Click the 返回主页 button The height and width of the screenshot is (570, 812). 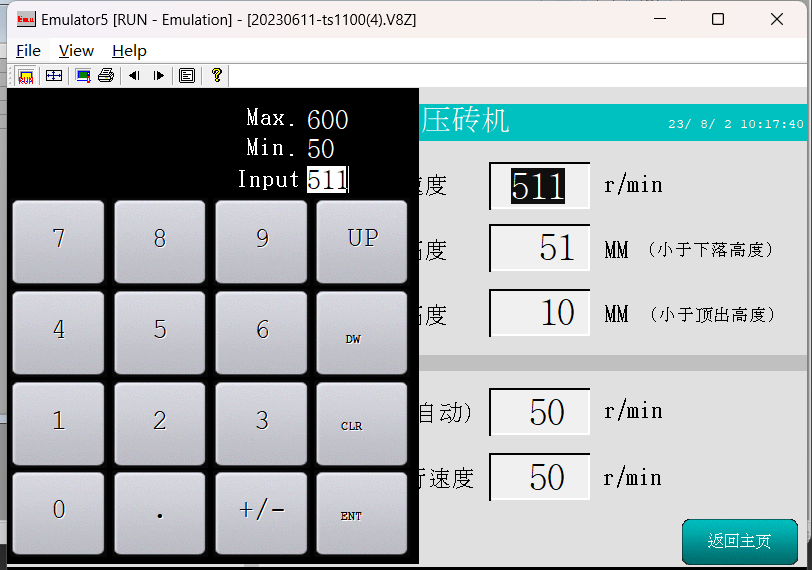point(739,541)
